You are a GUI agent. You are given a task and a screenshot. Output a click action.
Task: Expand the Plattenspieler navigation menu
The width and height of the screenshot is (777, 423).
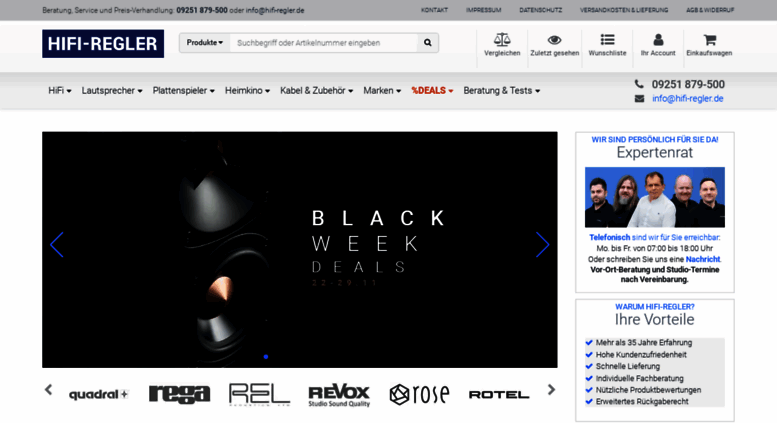point(183,91)
